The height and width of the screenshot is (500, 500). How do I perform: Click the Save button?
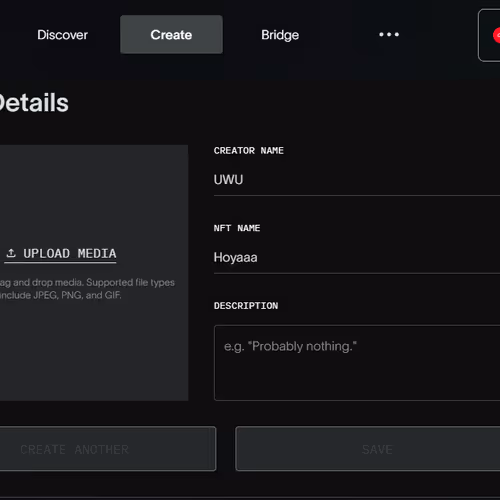click(x=368, y=449)
